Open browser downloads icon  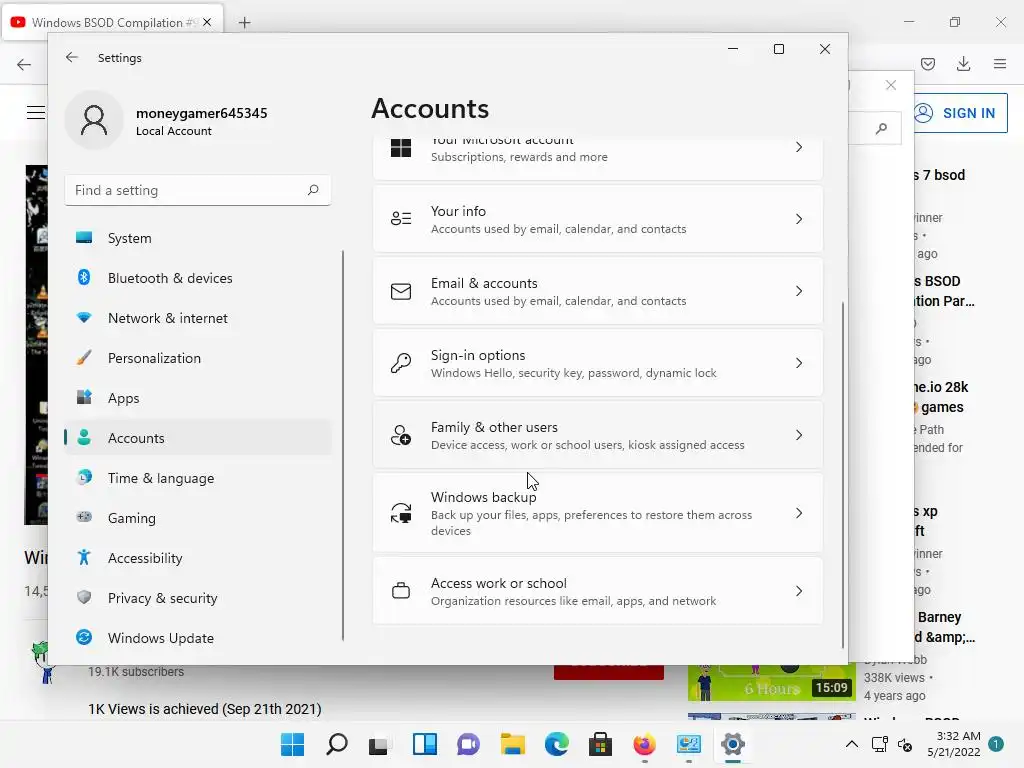(963, 63)
